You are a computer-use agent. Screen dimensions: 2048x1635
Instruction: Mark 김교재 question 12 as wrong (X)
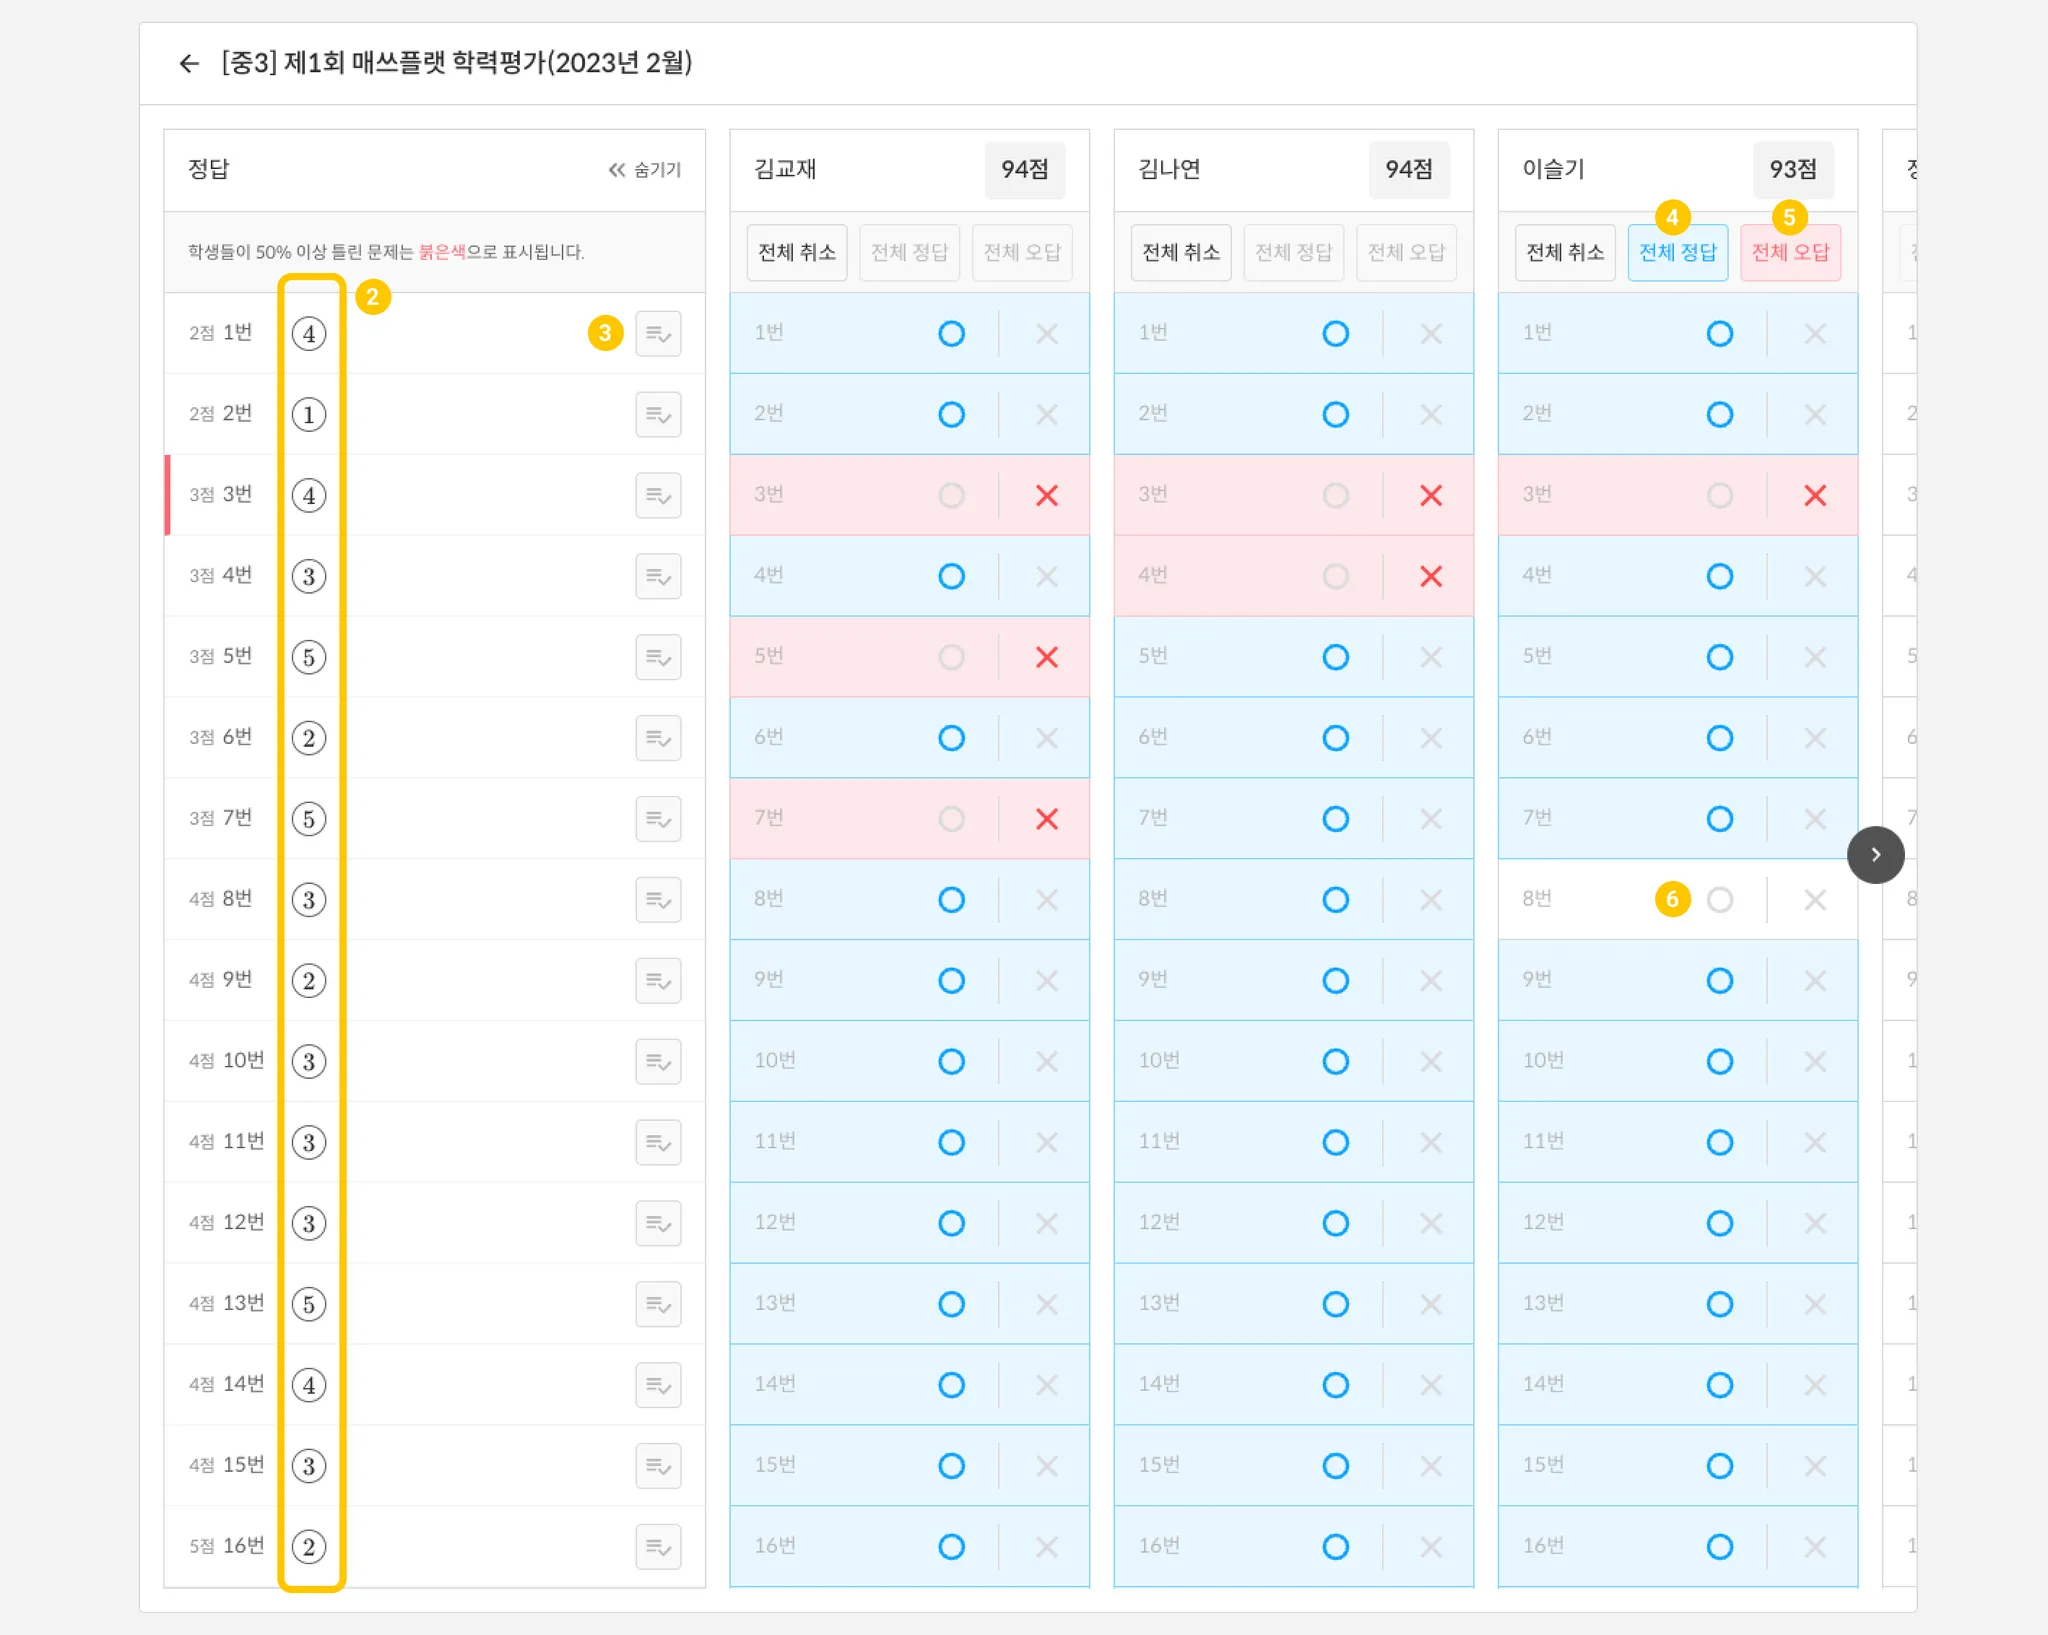pyautogui.click(x=1046, y=1224)
